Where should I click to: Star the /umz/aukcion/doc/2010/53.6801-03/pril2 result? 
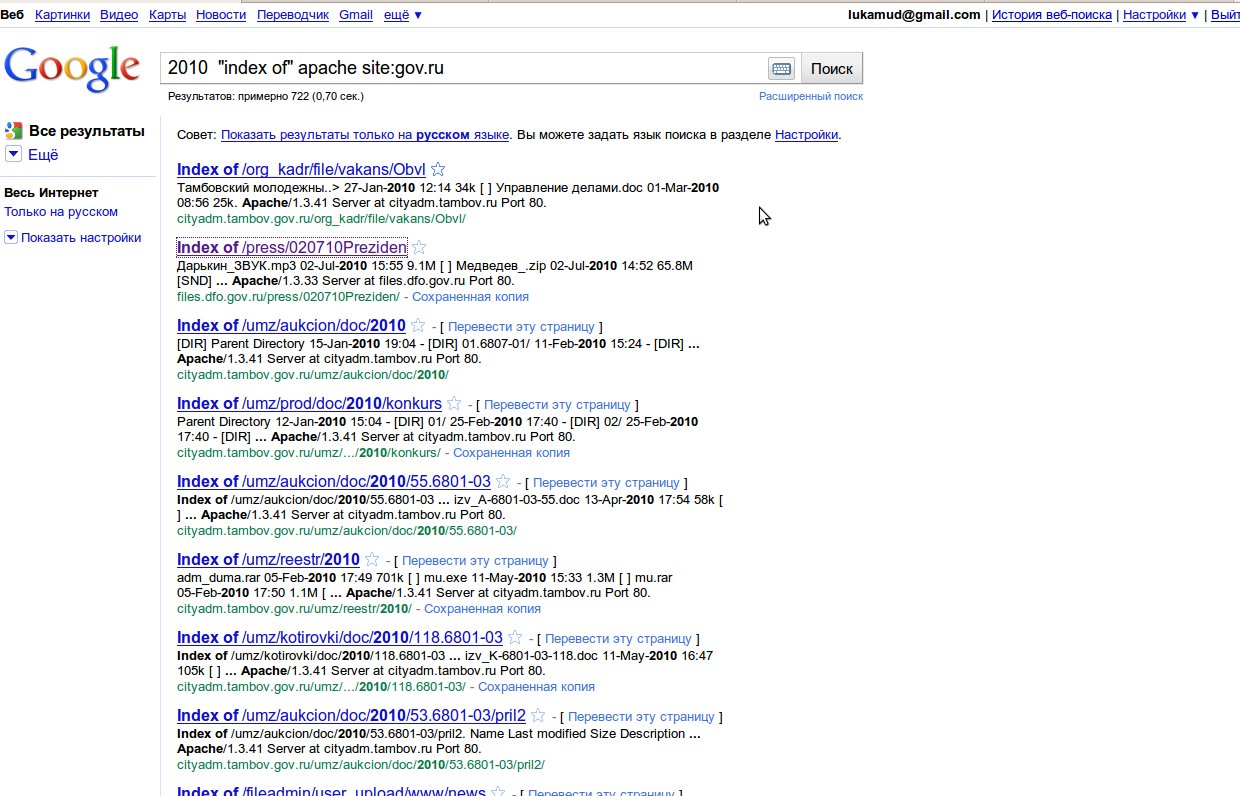538,715
